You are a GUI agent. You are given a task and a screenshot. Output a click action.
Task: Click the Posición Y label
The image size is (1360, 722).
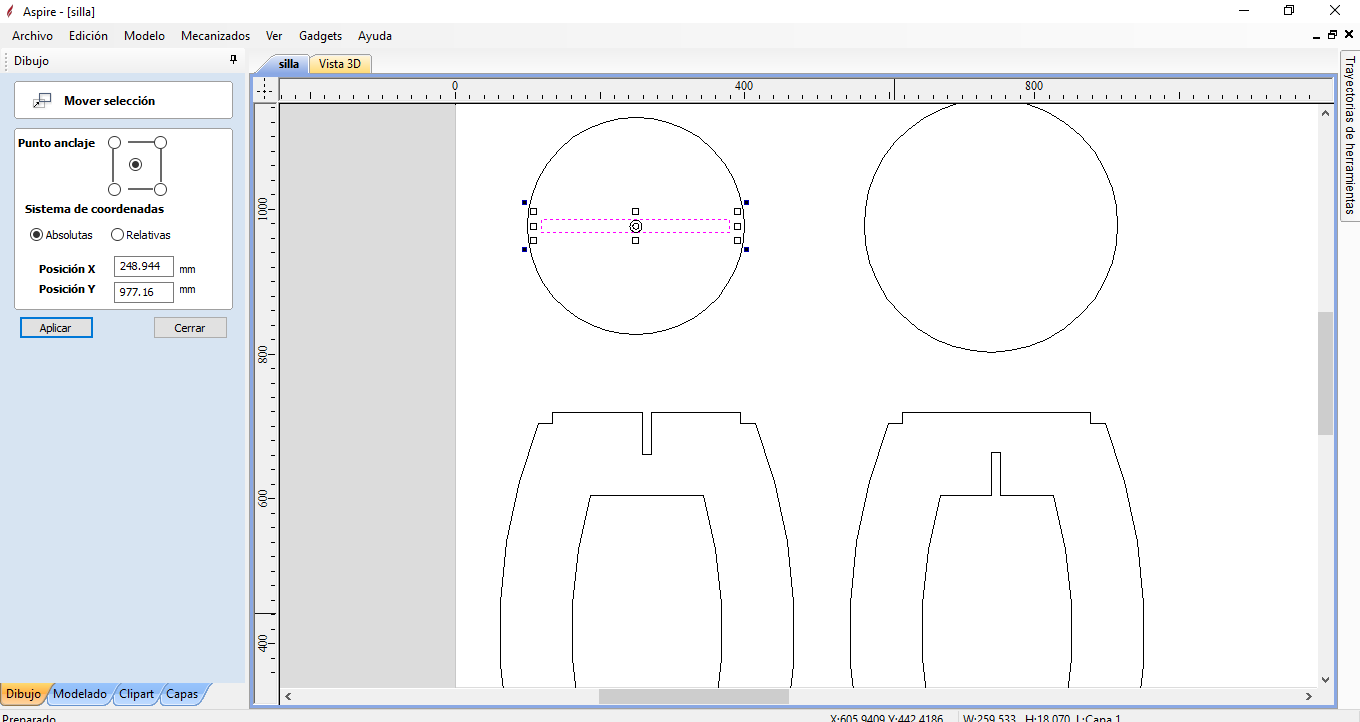coord(67,289)
